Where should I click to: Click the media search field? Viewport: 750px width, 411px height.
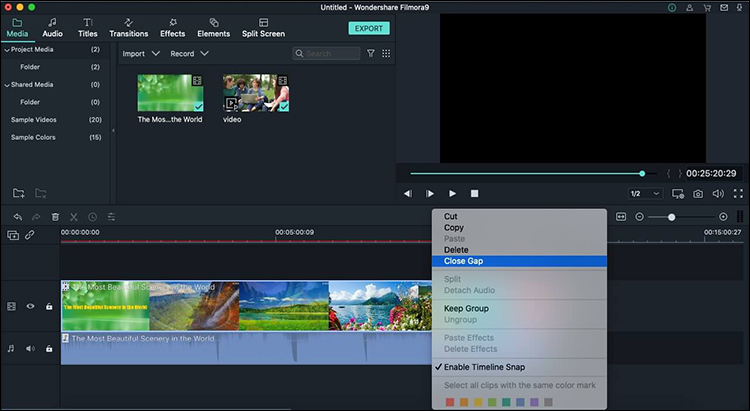(326, 54)
